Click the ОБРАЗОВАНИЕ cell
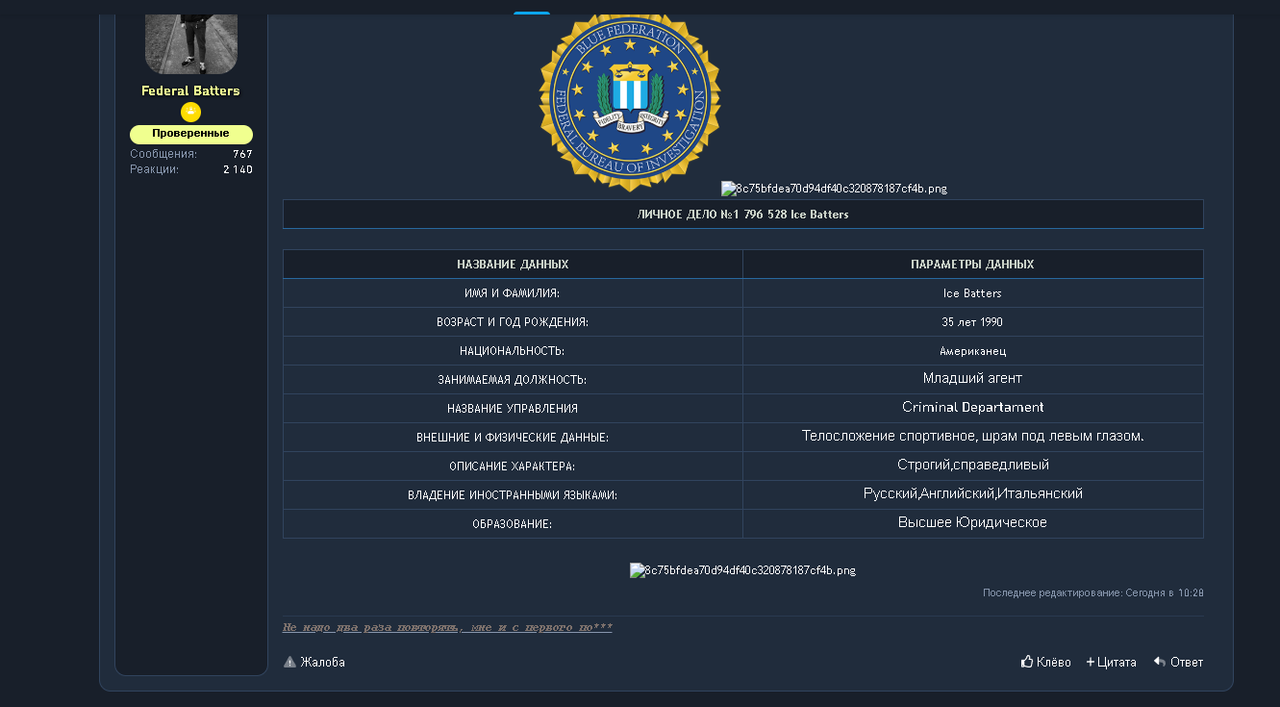Viewport: 1280px width, 707px height. click(513, 524)
